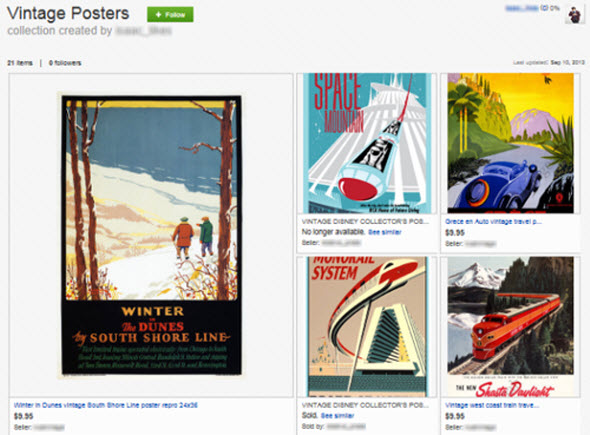Click See similar under Monorail System poster
Image resolution: width=590 pixels, height=435 pixels.
[x=338, y=416]
